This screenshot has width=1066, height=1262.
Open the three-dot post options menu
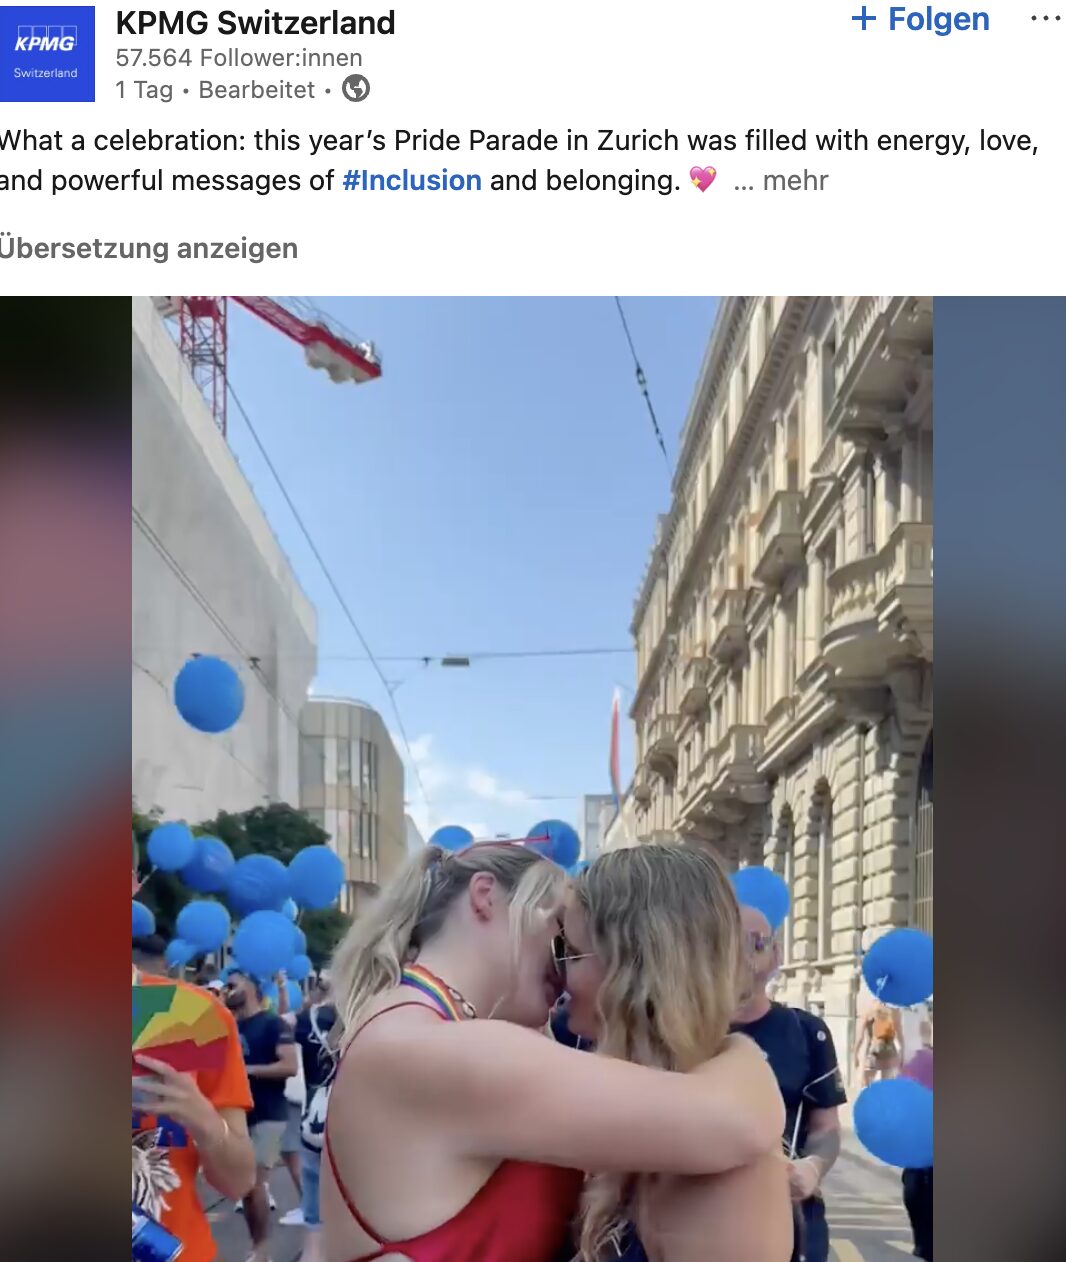coord(1045,19)
